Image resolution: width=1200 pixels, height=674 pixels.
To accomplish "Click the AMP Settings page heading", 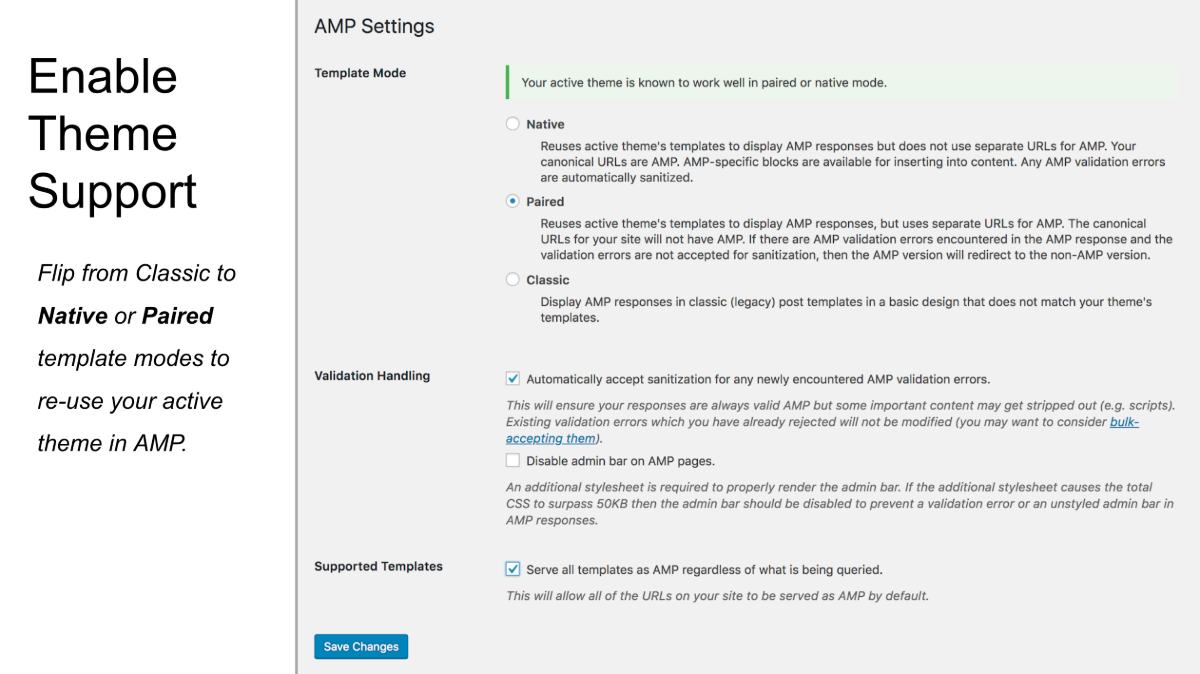I will click(374, 27).
